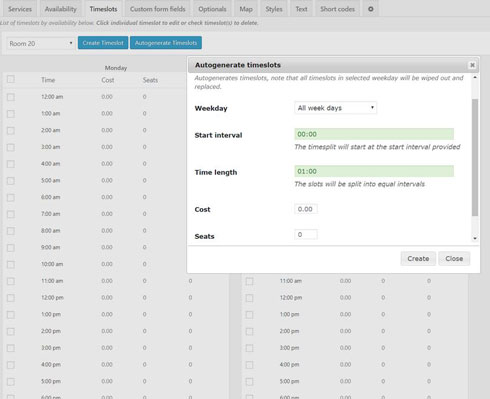The width and height of the screenshot is (490, 399).
Task: Check the Monday 5:00 am timeslot checkbox
Action: click(11, 181)
